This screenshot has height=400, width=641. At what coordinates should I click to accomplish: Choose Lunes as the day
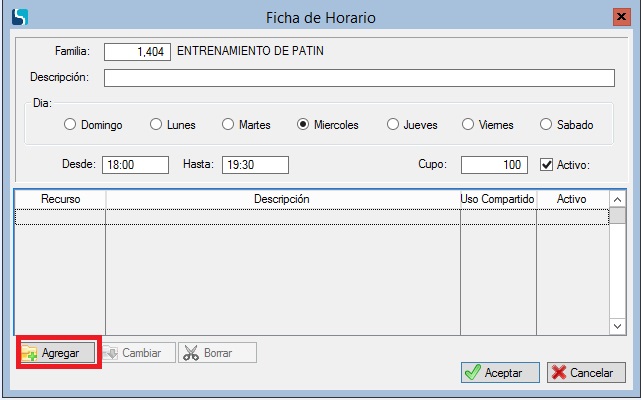click(156, 125)
